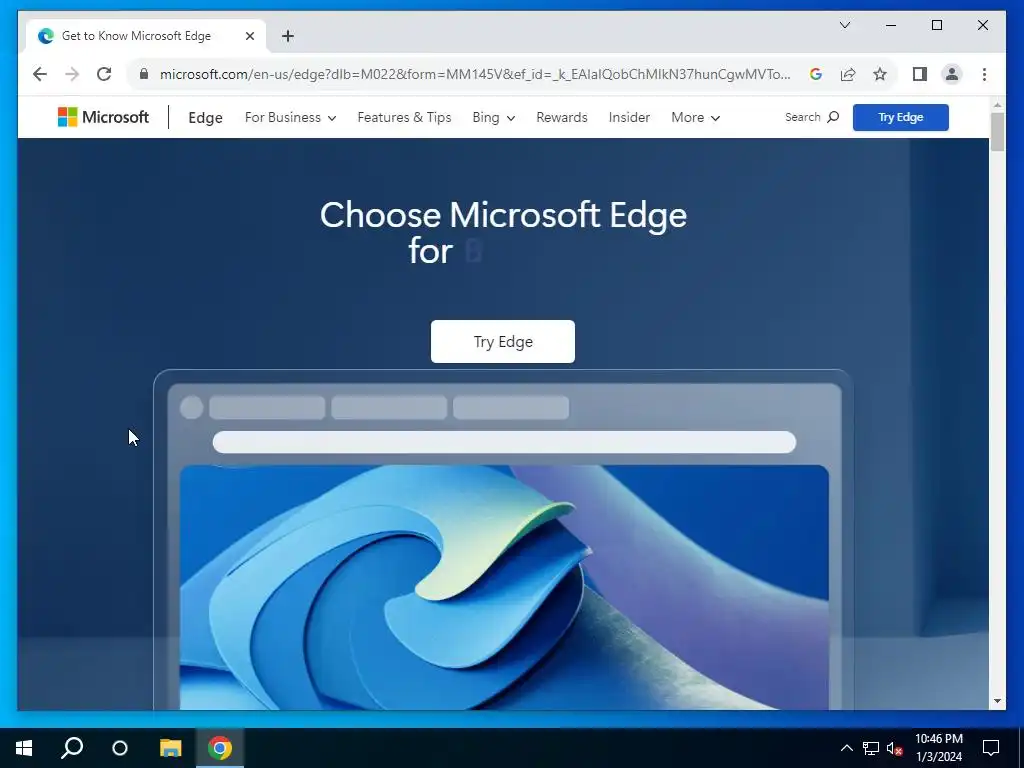Open the Chrome side panel icon
The width and height of the screenshot is (1024, 768).
coord(920,74)
